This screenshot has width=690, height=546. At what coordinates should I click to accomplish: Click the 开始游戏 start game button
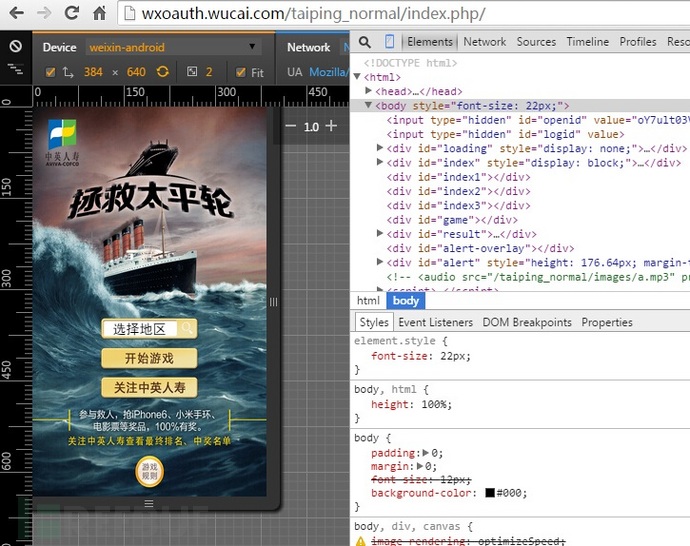(149, 358)
